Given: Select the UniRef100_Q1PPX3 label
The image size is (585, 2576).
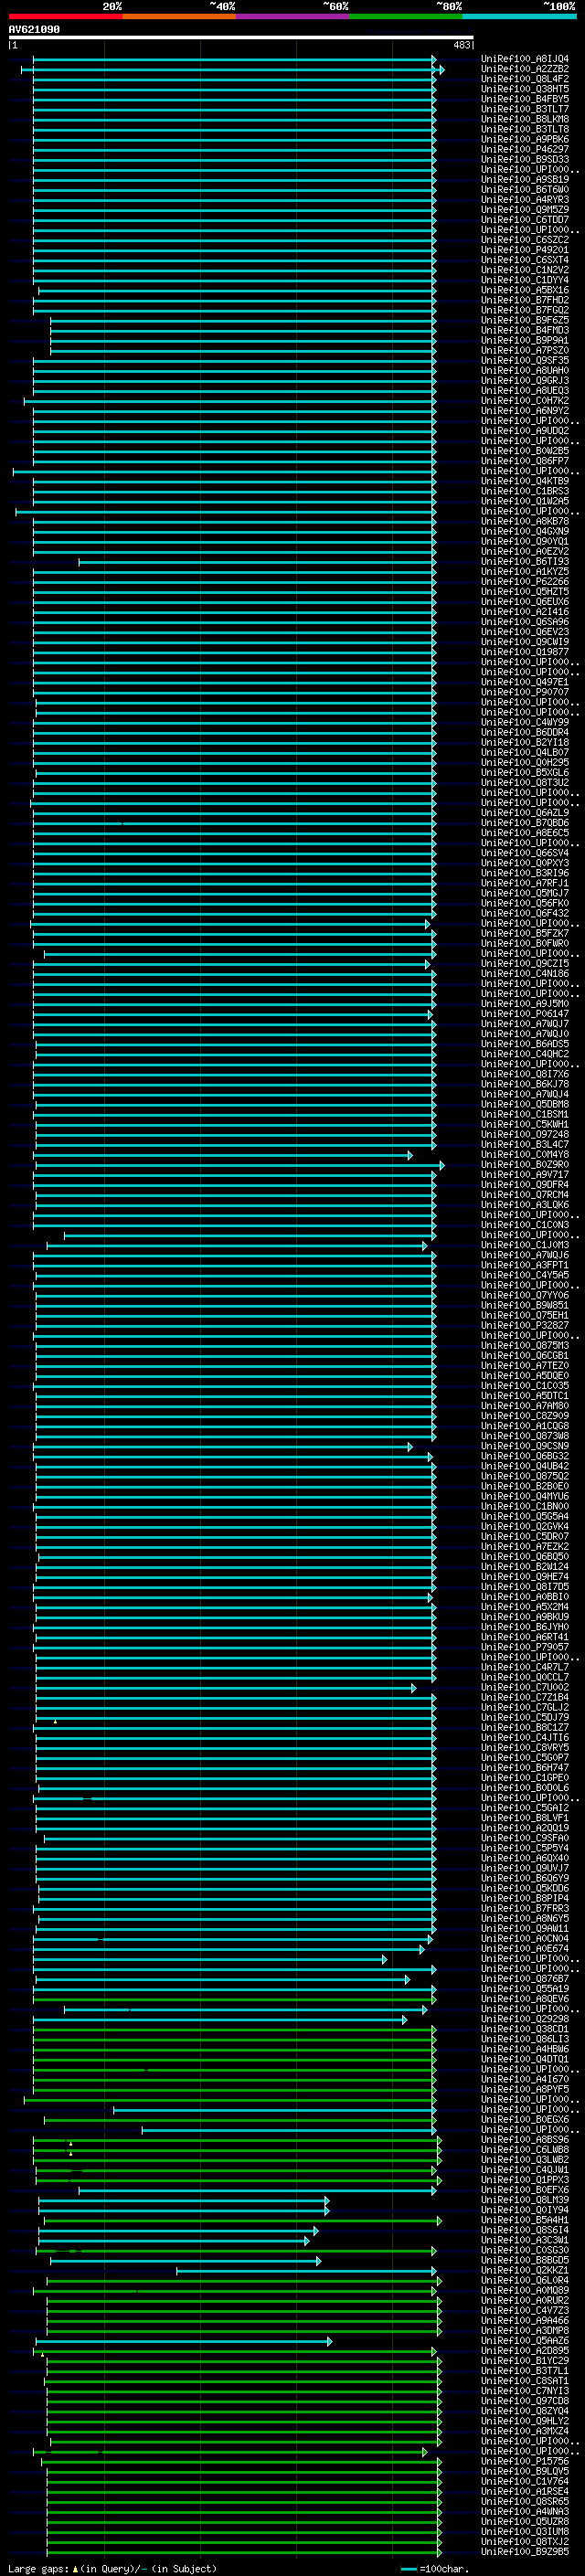Looking at the screenshot, I should coord(525,2179).
